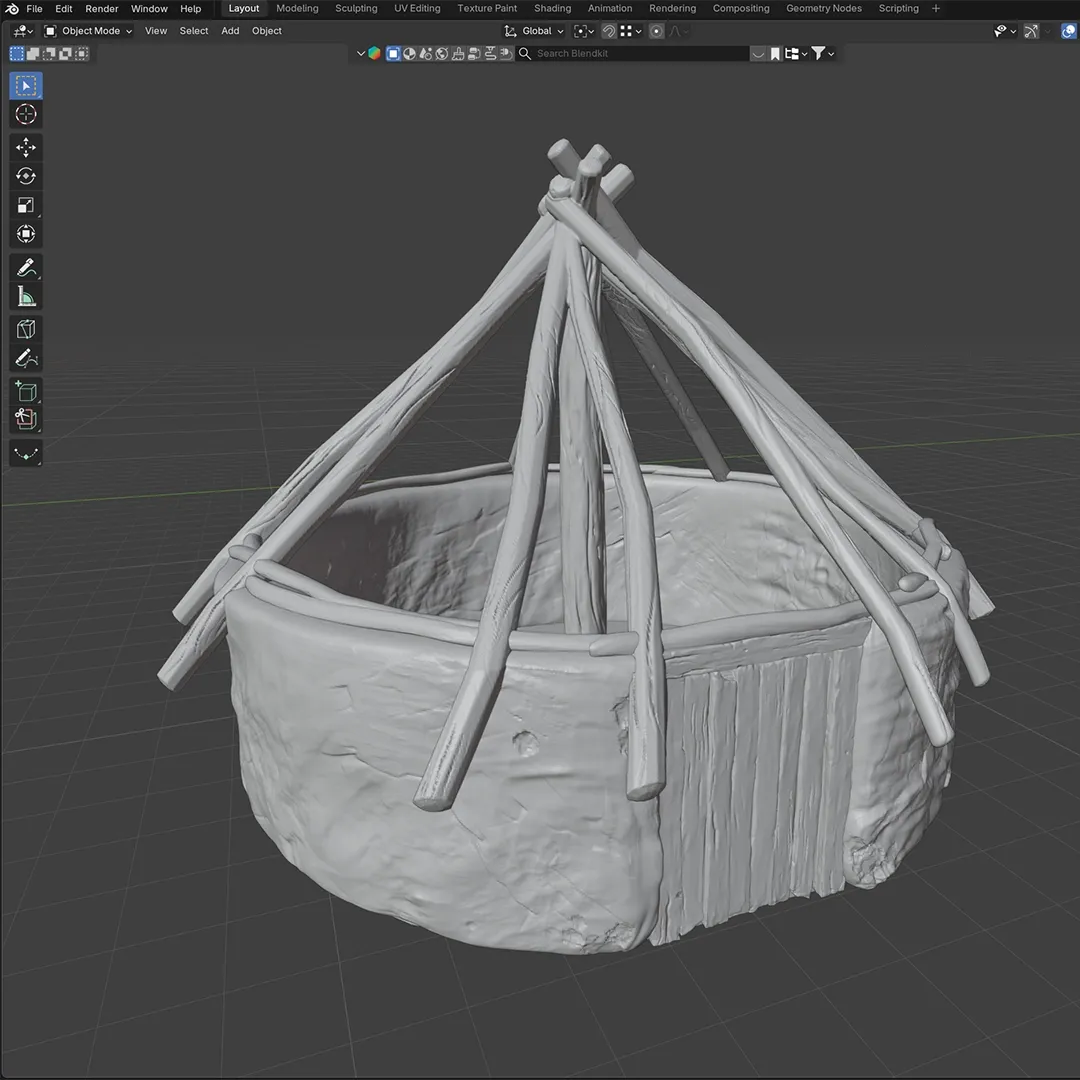Activate the 3D Cursor tool
Screen dimensions: 1080x1080
click(25, 114)
